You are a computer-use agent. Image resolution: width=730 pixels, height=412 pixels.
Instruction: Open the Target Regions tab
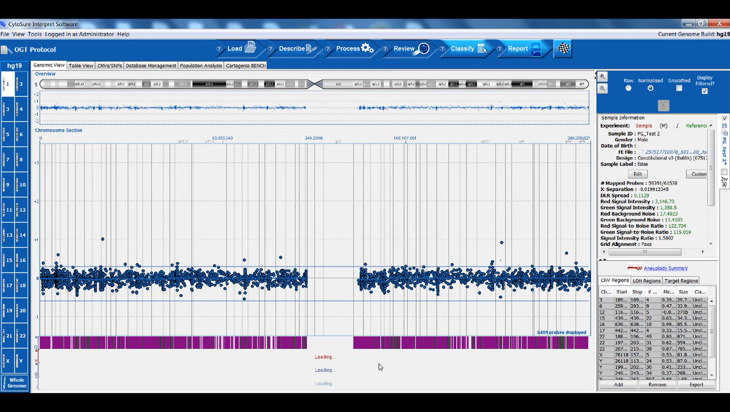681,281
